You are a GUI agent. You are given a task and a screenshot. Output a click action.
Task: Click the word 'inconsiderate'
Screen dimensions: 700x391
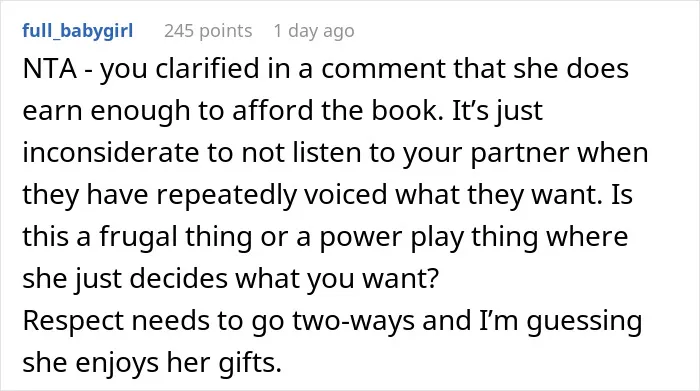click(110, 153)
